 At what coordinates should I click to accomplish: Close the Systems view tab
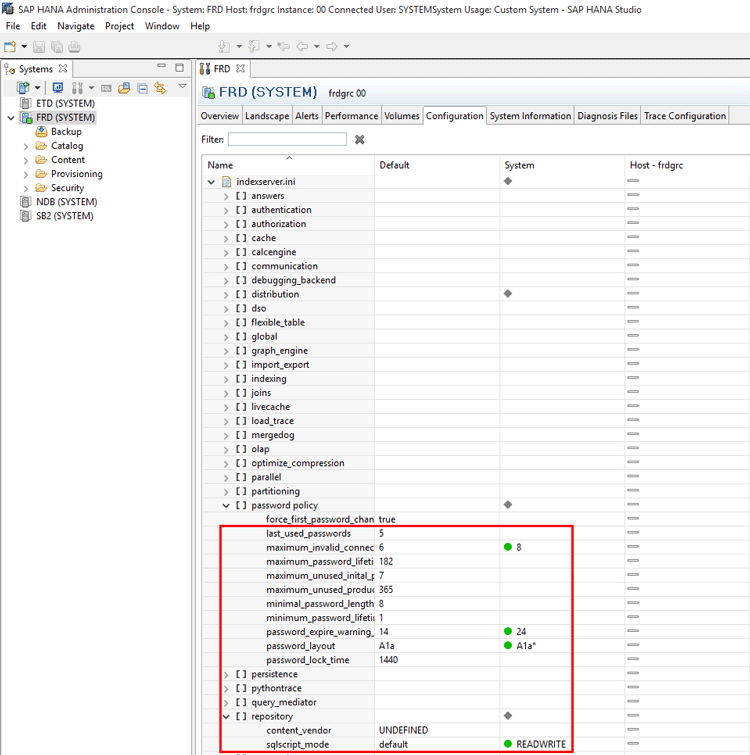tap(63, 68)
